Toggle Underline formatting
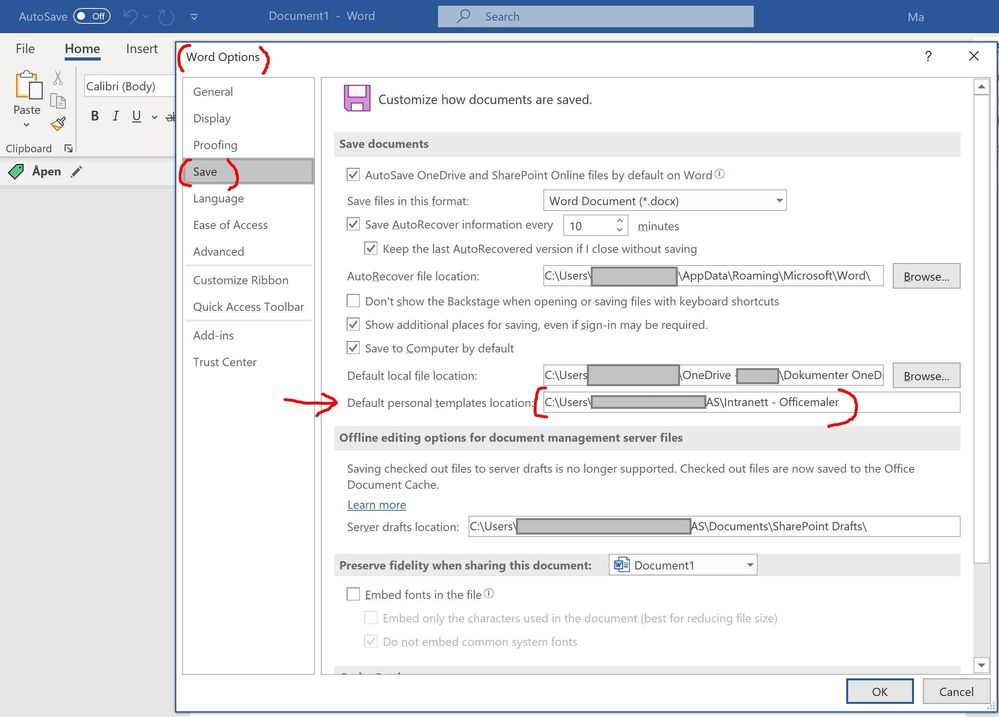The height and width of the screenshot is (717, 999). (136, 116)
